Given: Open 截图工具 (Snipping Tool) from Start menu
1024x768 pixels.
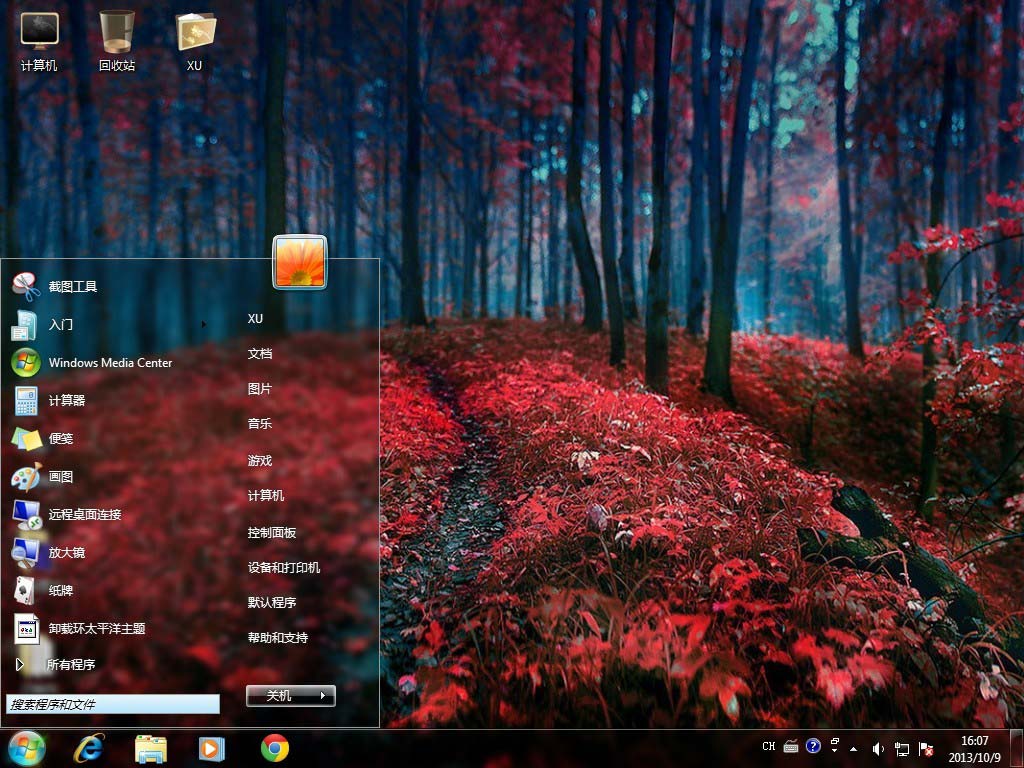Looking at the screenshot, I should tap(72, 287).
